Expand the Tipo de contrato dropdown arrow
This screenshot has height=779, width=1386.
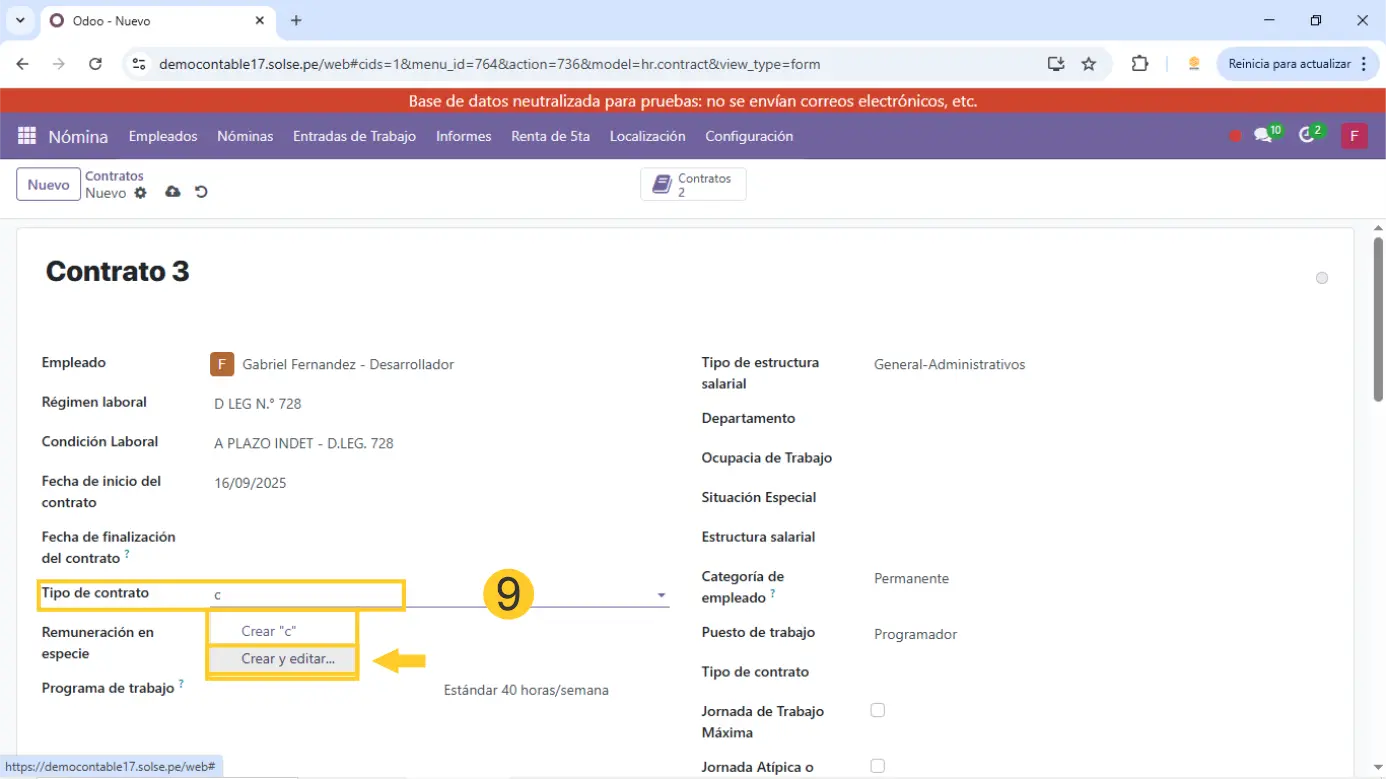click(x=661, y=595)
